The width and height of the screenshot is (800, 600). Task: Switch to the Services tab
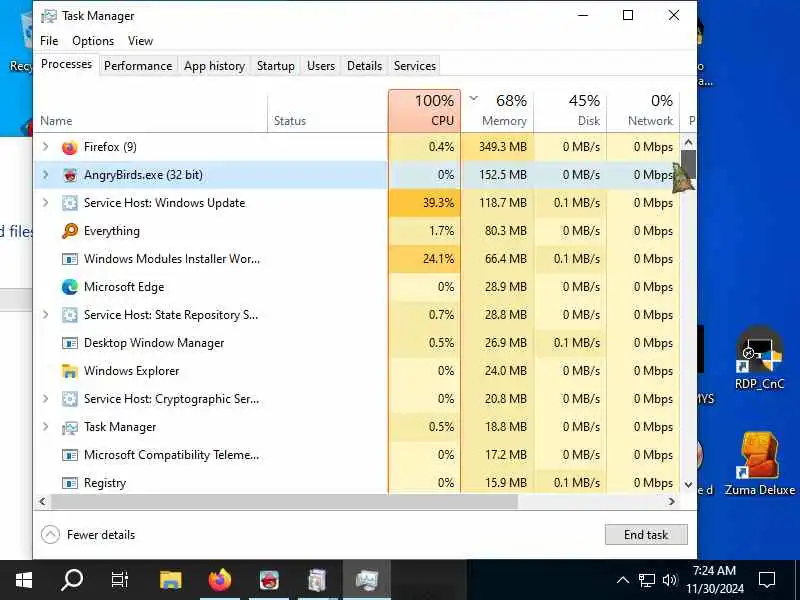tap(415, 66)
